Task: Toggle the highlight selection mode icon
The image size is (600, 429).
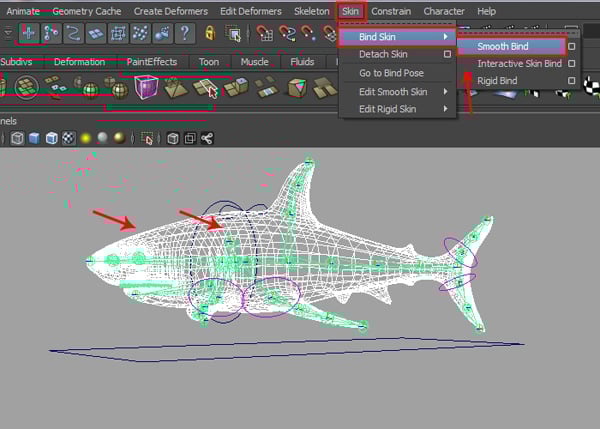Action: (x=233, y=33)
